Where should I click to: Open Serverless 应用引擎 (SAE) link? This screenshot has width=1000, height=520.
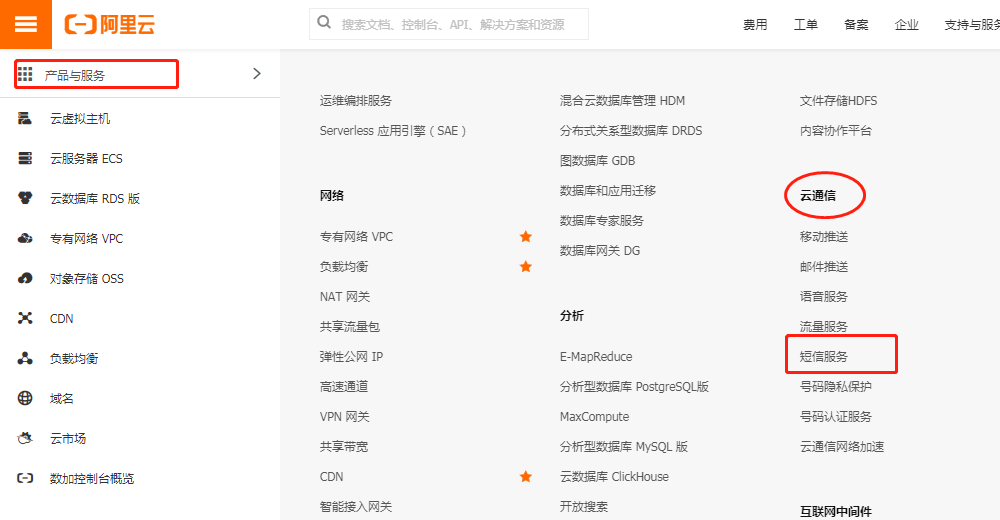393,131
